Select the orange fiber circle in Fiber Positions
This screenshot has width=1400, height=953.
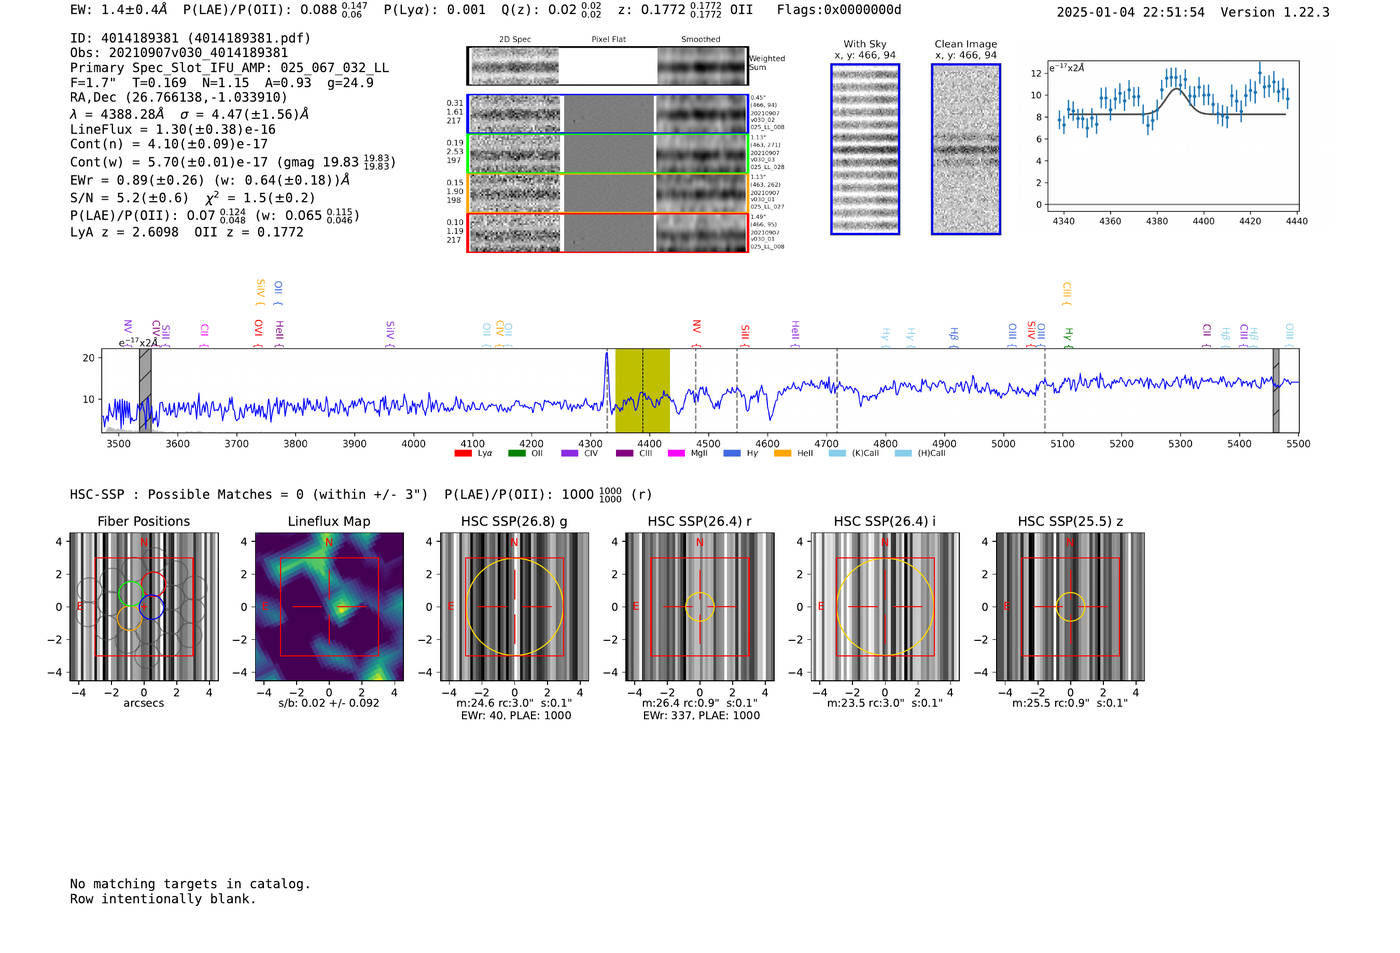point(128,618)
